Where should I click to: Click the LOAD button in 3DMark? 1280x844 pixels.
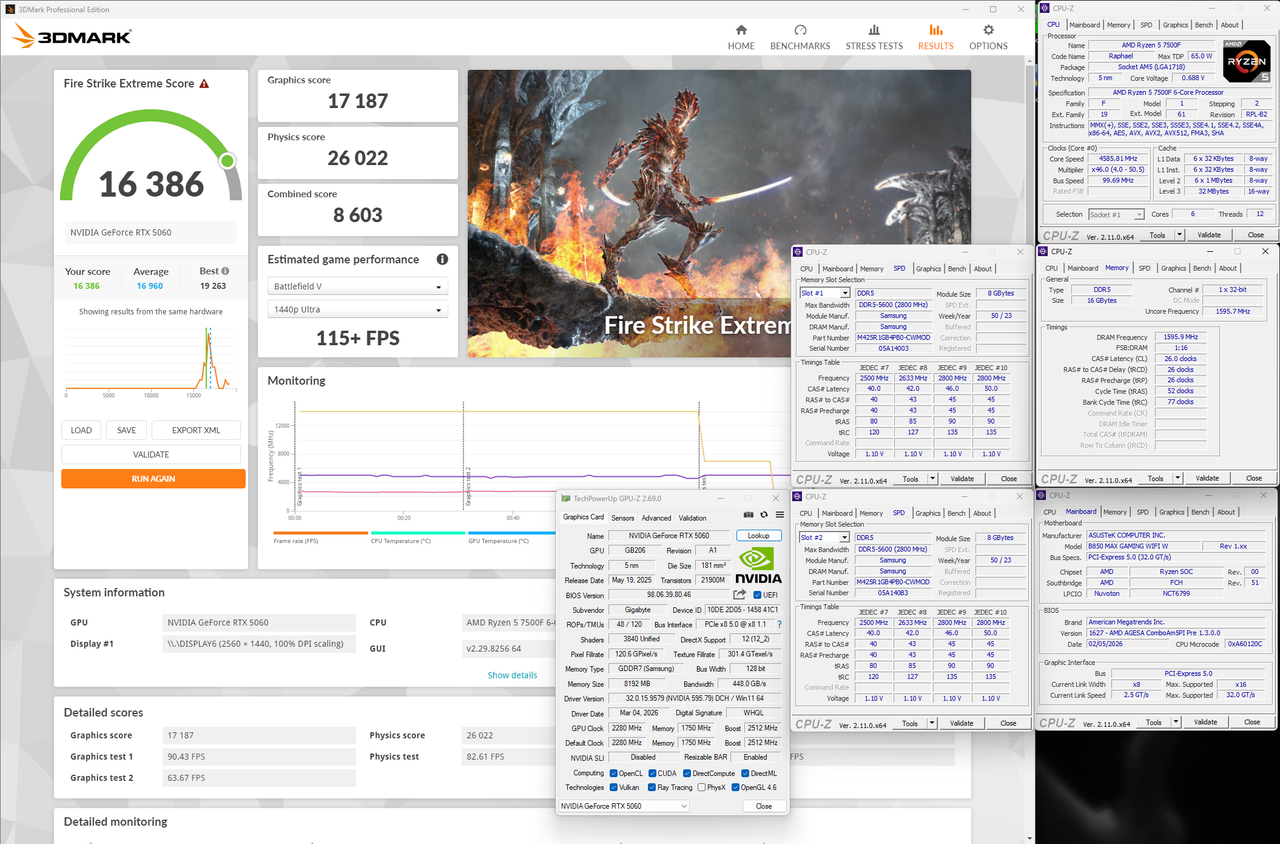[x=81, y=430]
